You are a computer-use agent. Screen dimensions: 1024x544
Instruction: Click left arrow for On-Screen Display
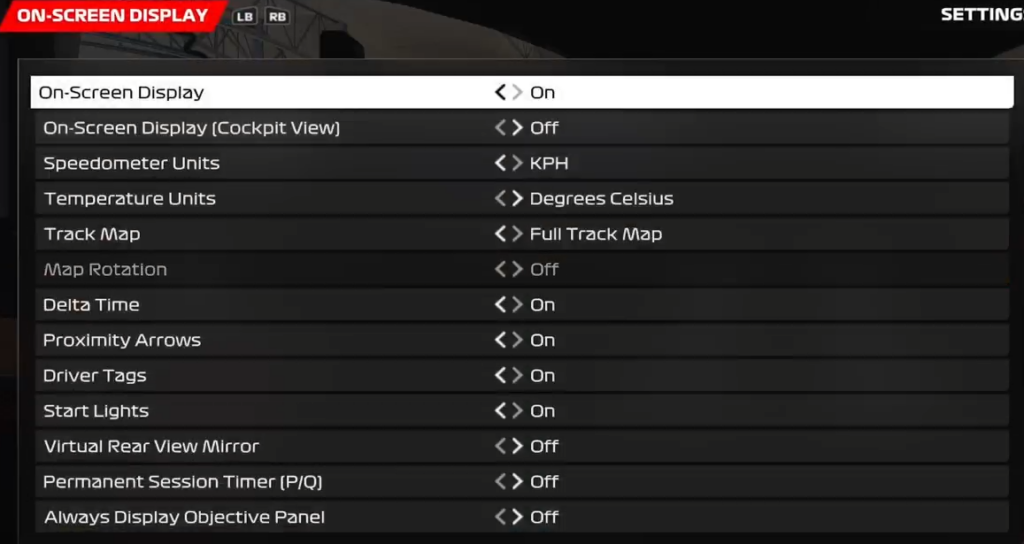pyautogui.click(x=500, y=92)
